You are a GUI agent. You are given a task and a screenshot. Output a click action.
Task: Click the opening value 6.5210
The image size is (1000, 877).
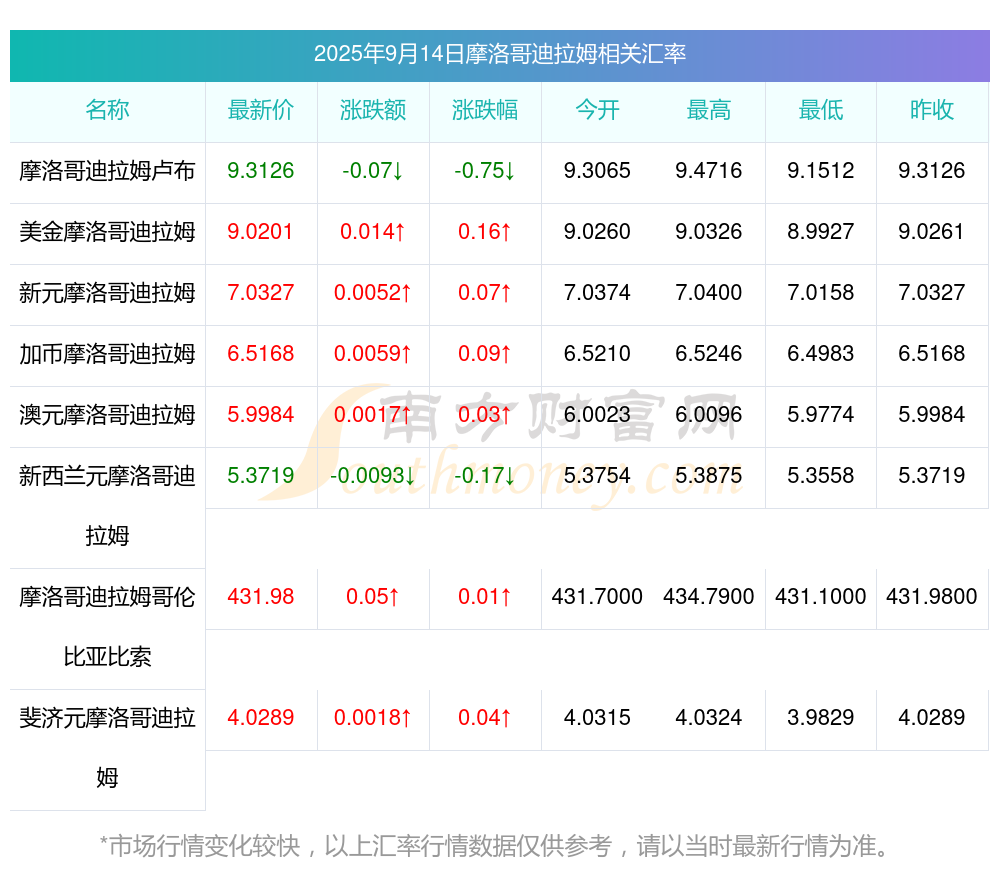tap(597, 353)
